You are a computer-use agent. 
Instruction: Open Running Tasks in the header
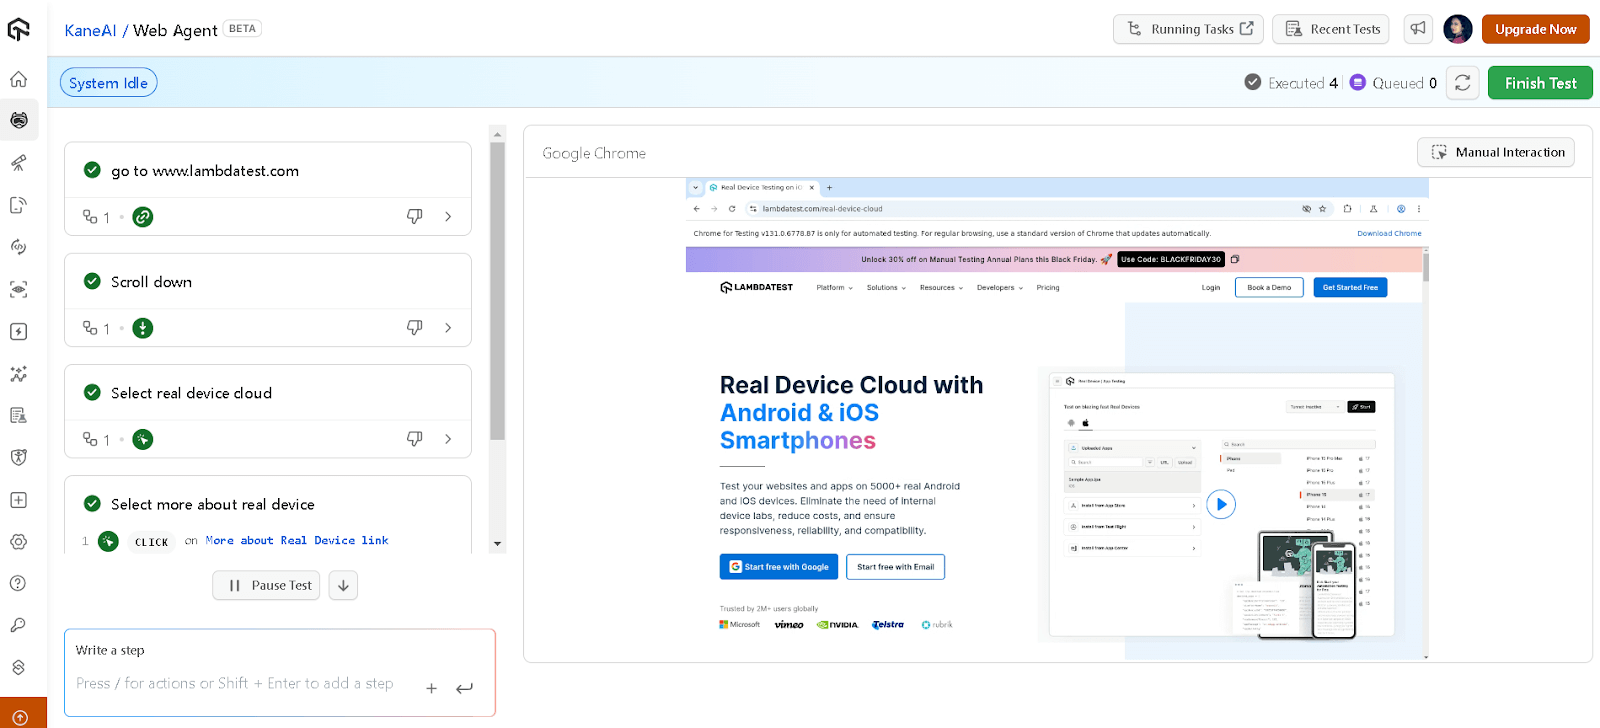click(x=1188, y=29)
